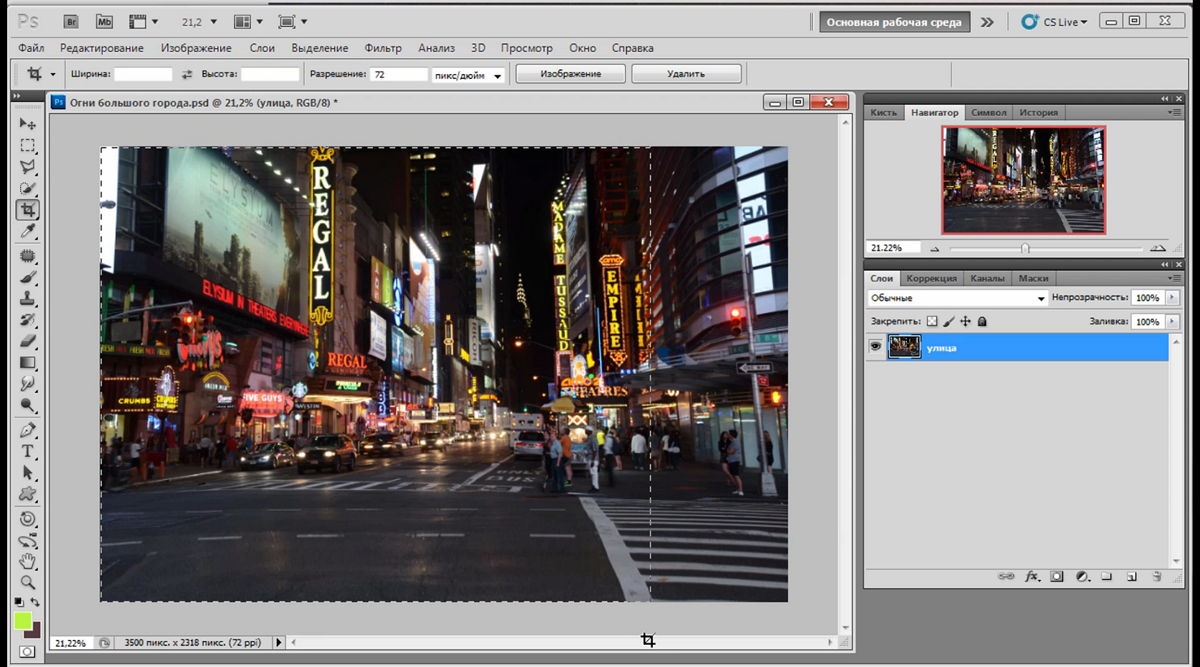Select the 3D Camera Orbit tool
Screen dimensions: 1200x667
point(28,539)
